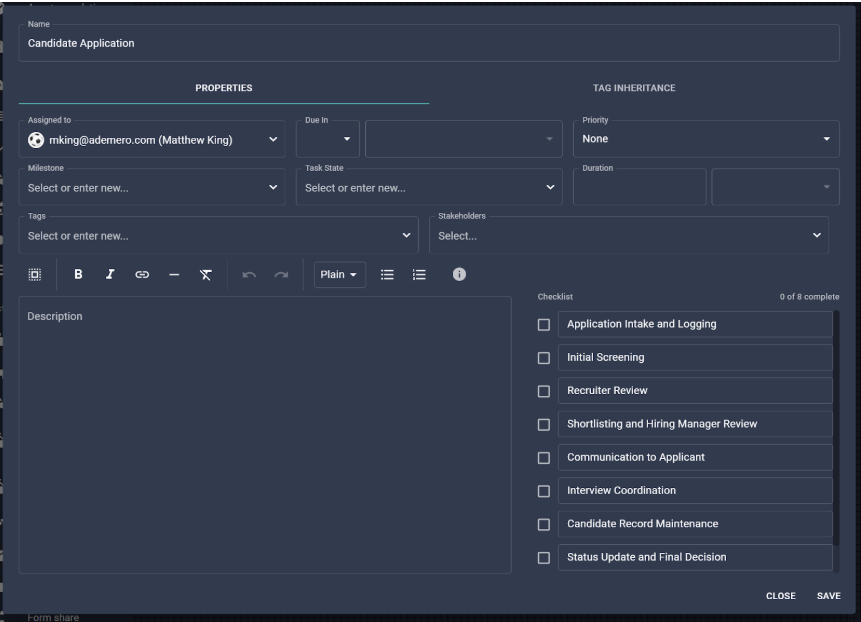Check Communication to Applicant checkbox
The width and height of the screenshot is (861, 622).
pyautogui.click(x=544, y=458)
